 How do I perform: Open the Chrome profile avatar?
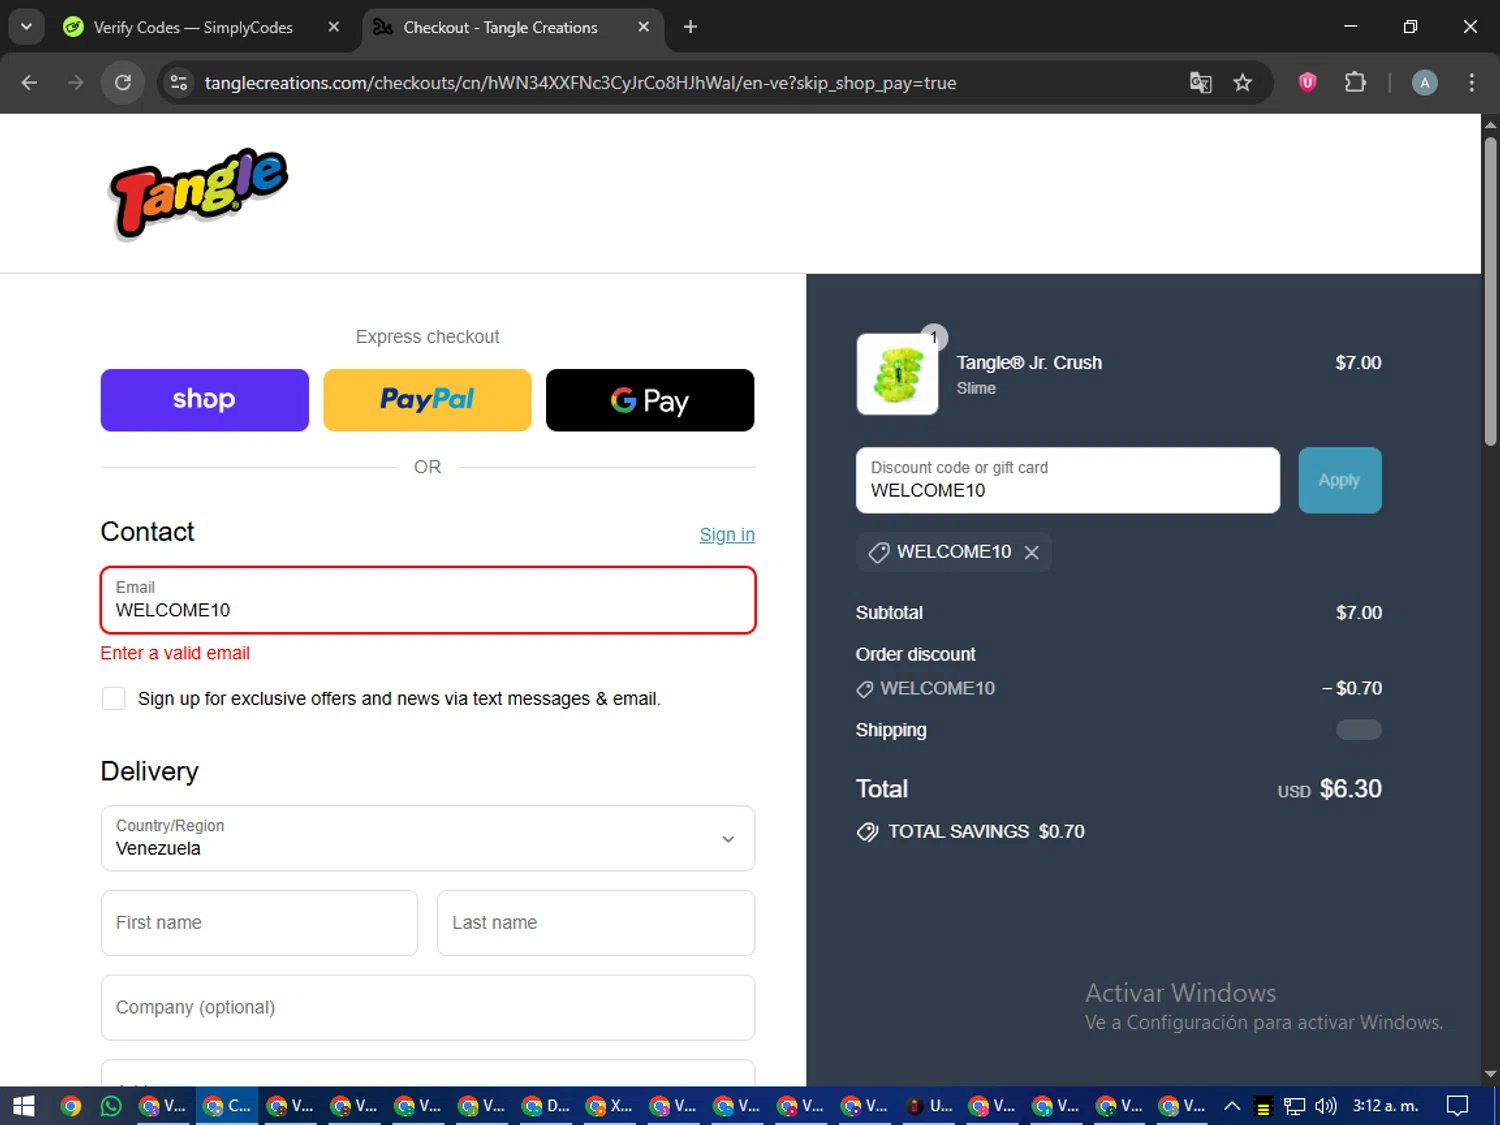coord(1425,83)
